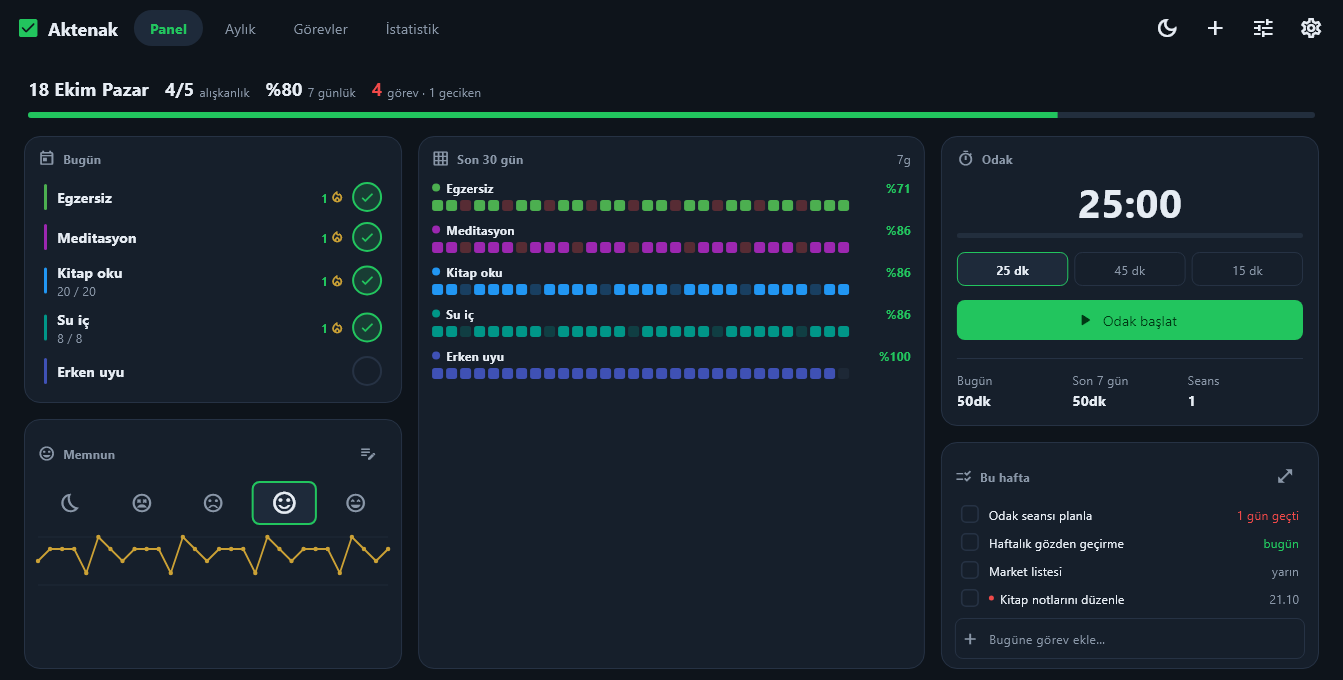Click the '20 / 20' Kitap oku progress count
This screenshot has height=680, width=1343.
tap(76, 292)
